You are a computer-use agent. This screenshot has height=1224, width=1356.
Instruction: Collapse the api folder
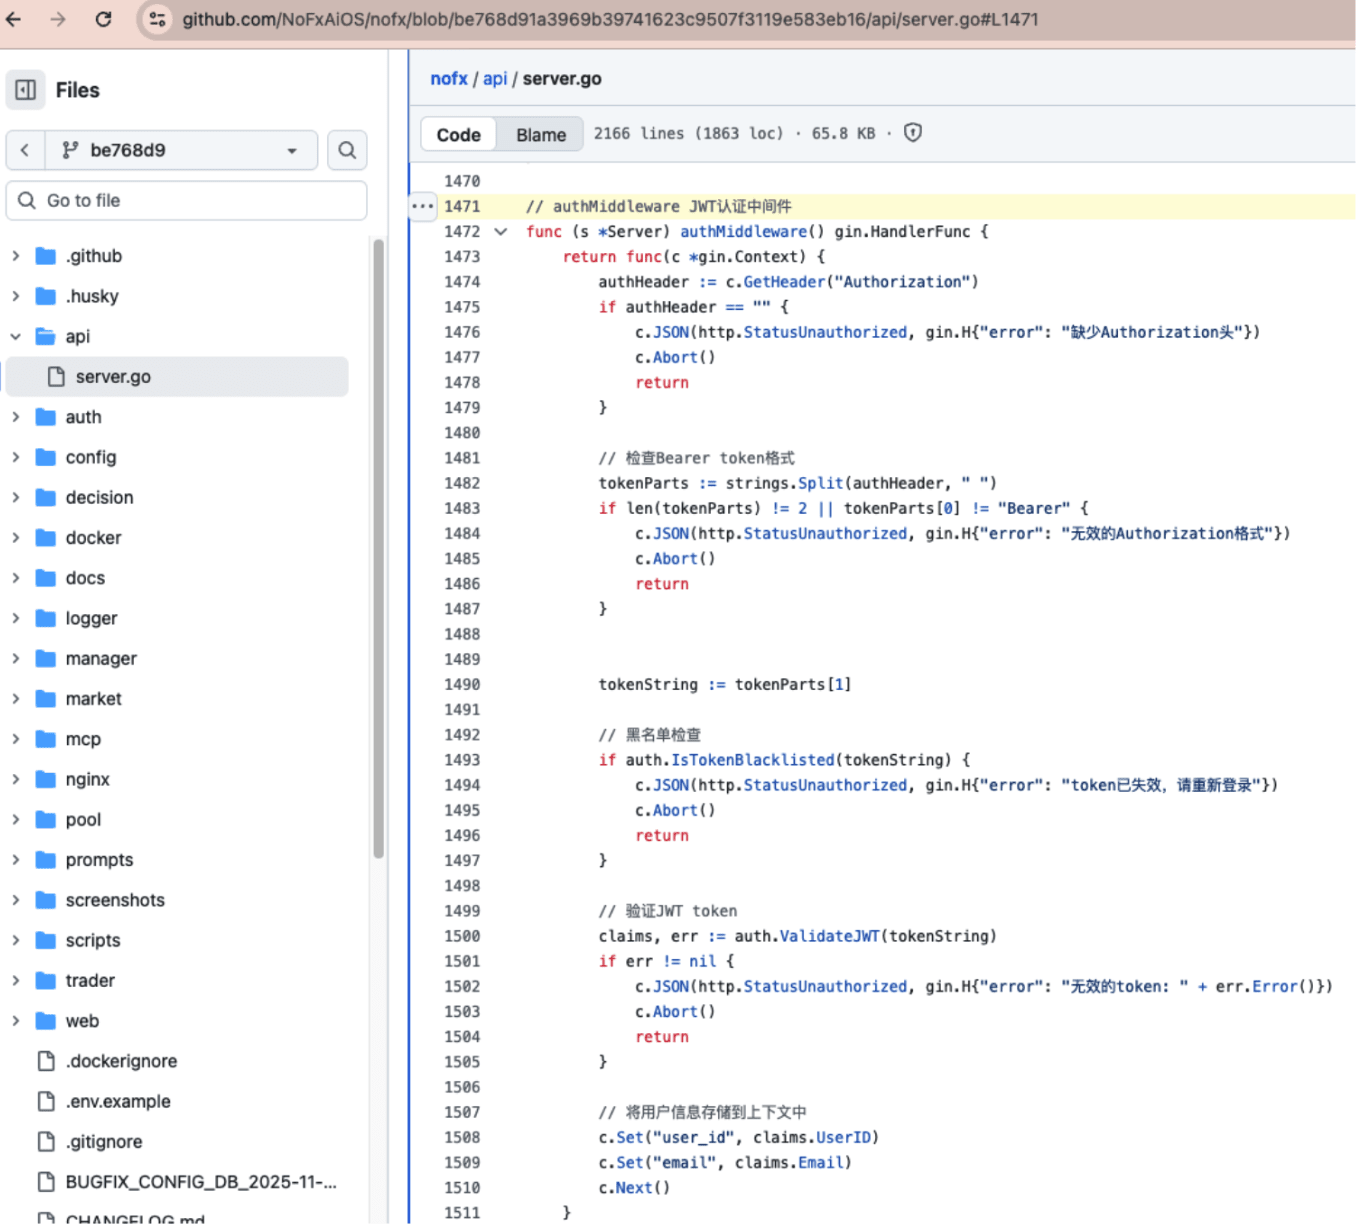16,337
